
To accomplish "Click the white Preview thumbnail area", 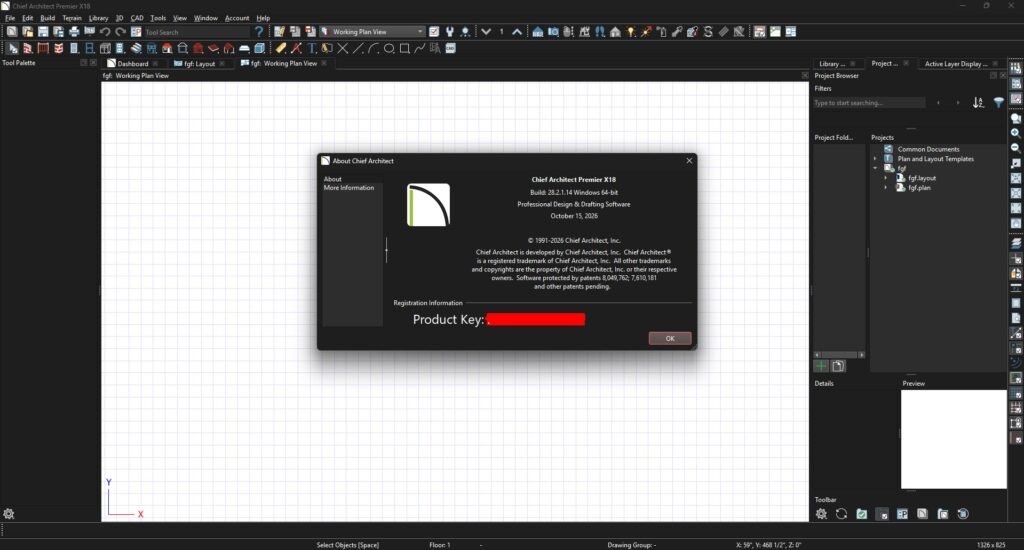I will click(x=953, y=439).
